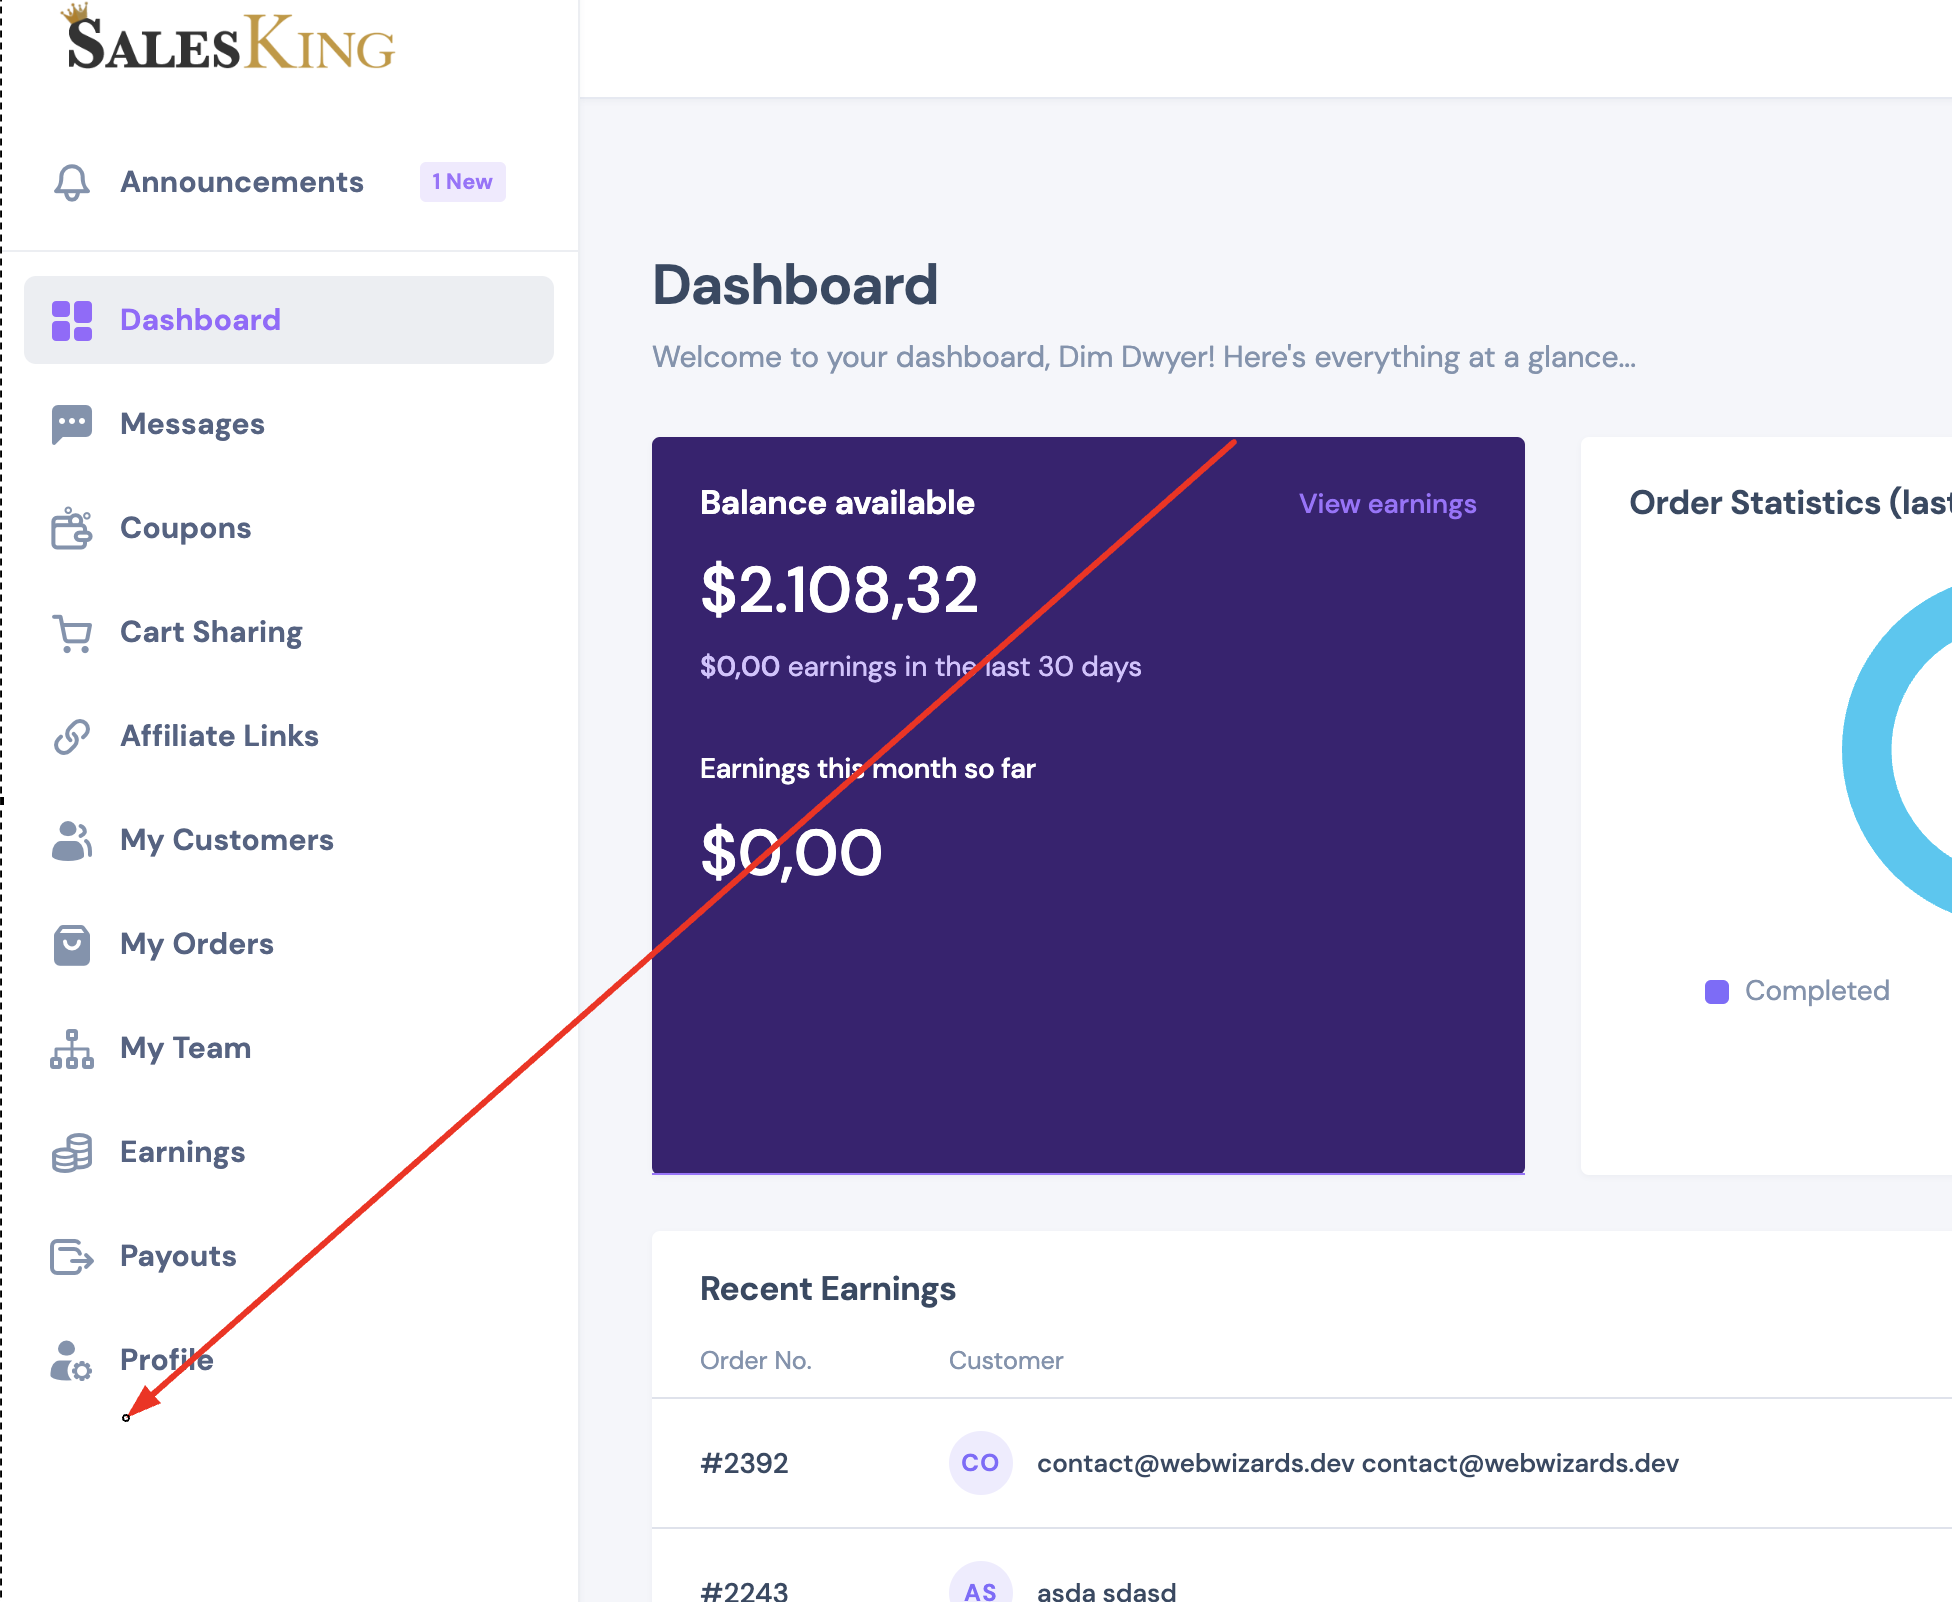The width and height of the screenshot is (1952, 1602).
Task: Click the Coupons gift icon
Action: [x=72, y=528]
